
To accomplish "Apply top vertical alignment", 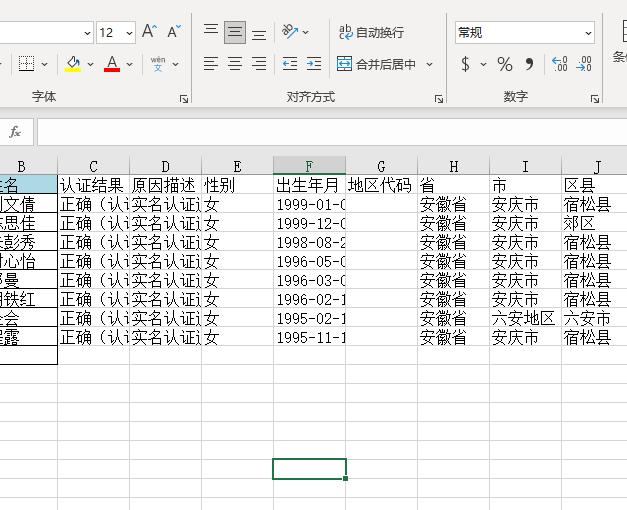I will [211, 32].
